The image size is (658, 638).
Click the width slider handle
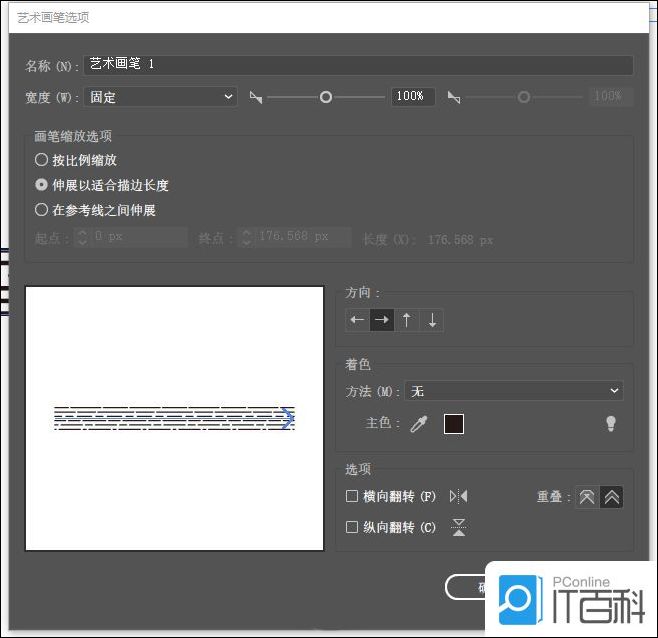325,97
